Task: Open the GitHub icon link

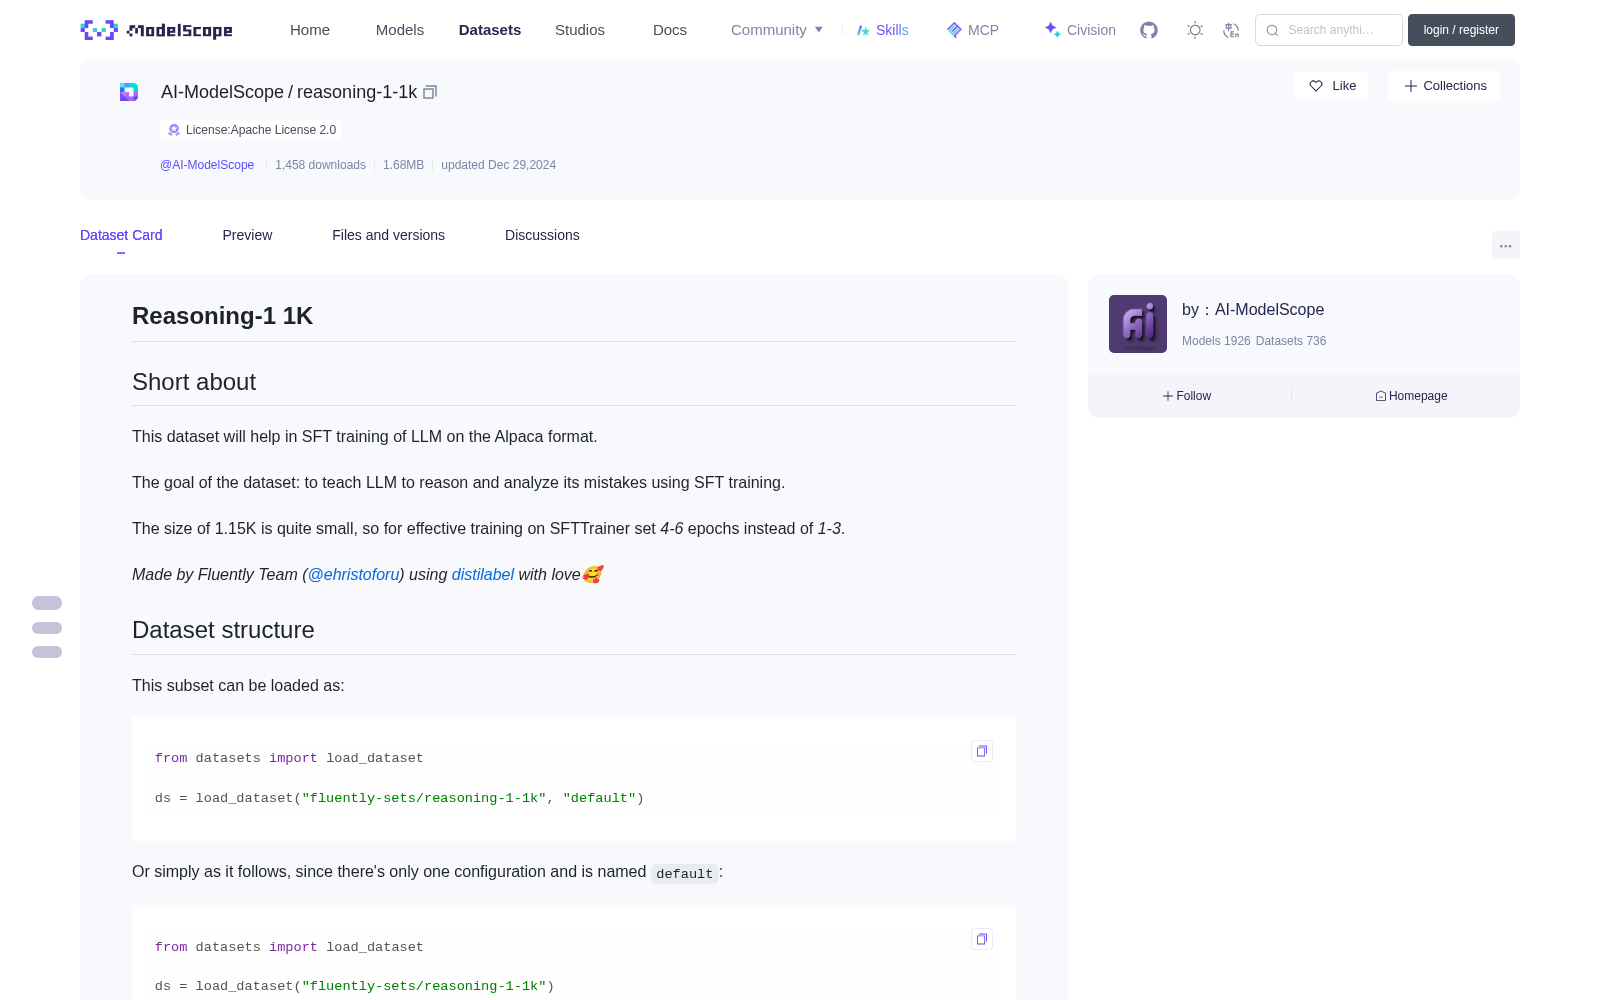Action: click(x=1149, y=30)
